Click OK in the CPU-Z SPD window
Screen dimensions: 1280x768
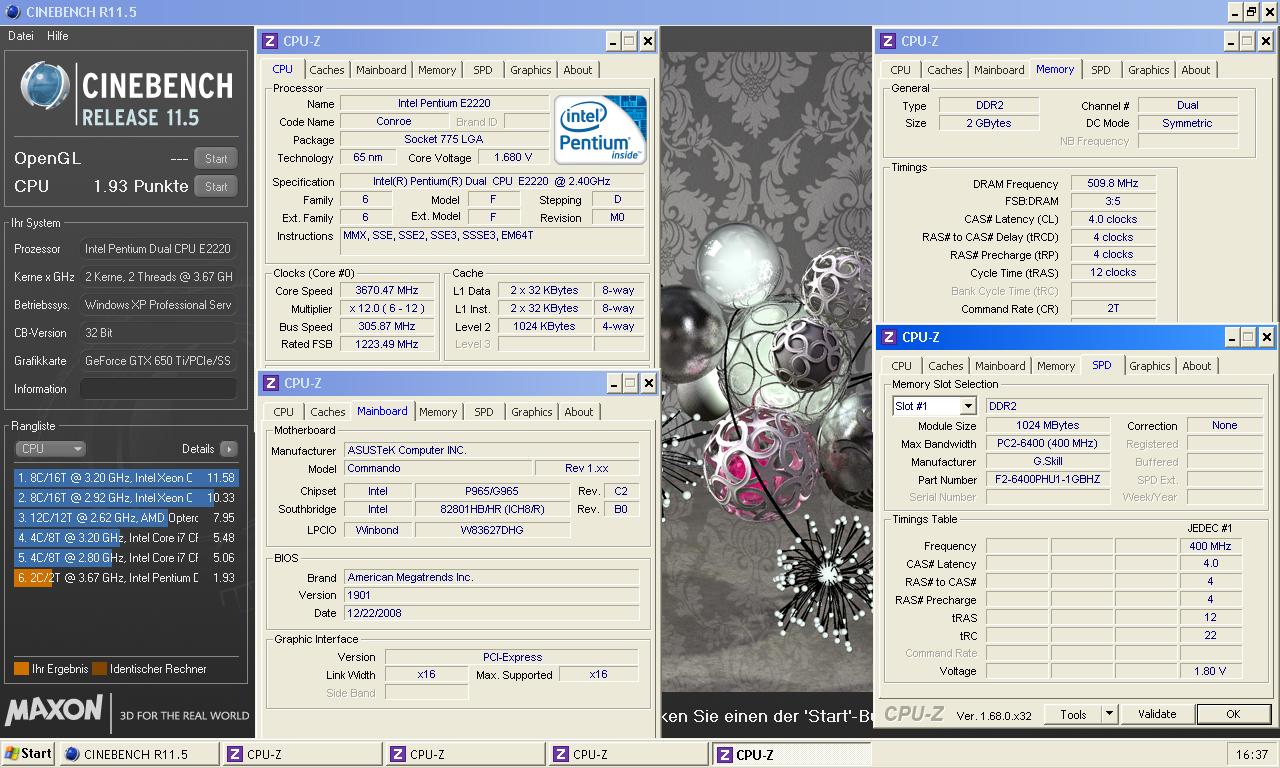[1233, 714]
